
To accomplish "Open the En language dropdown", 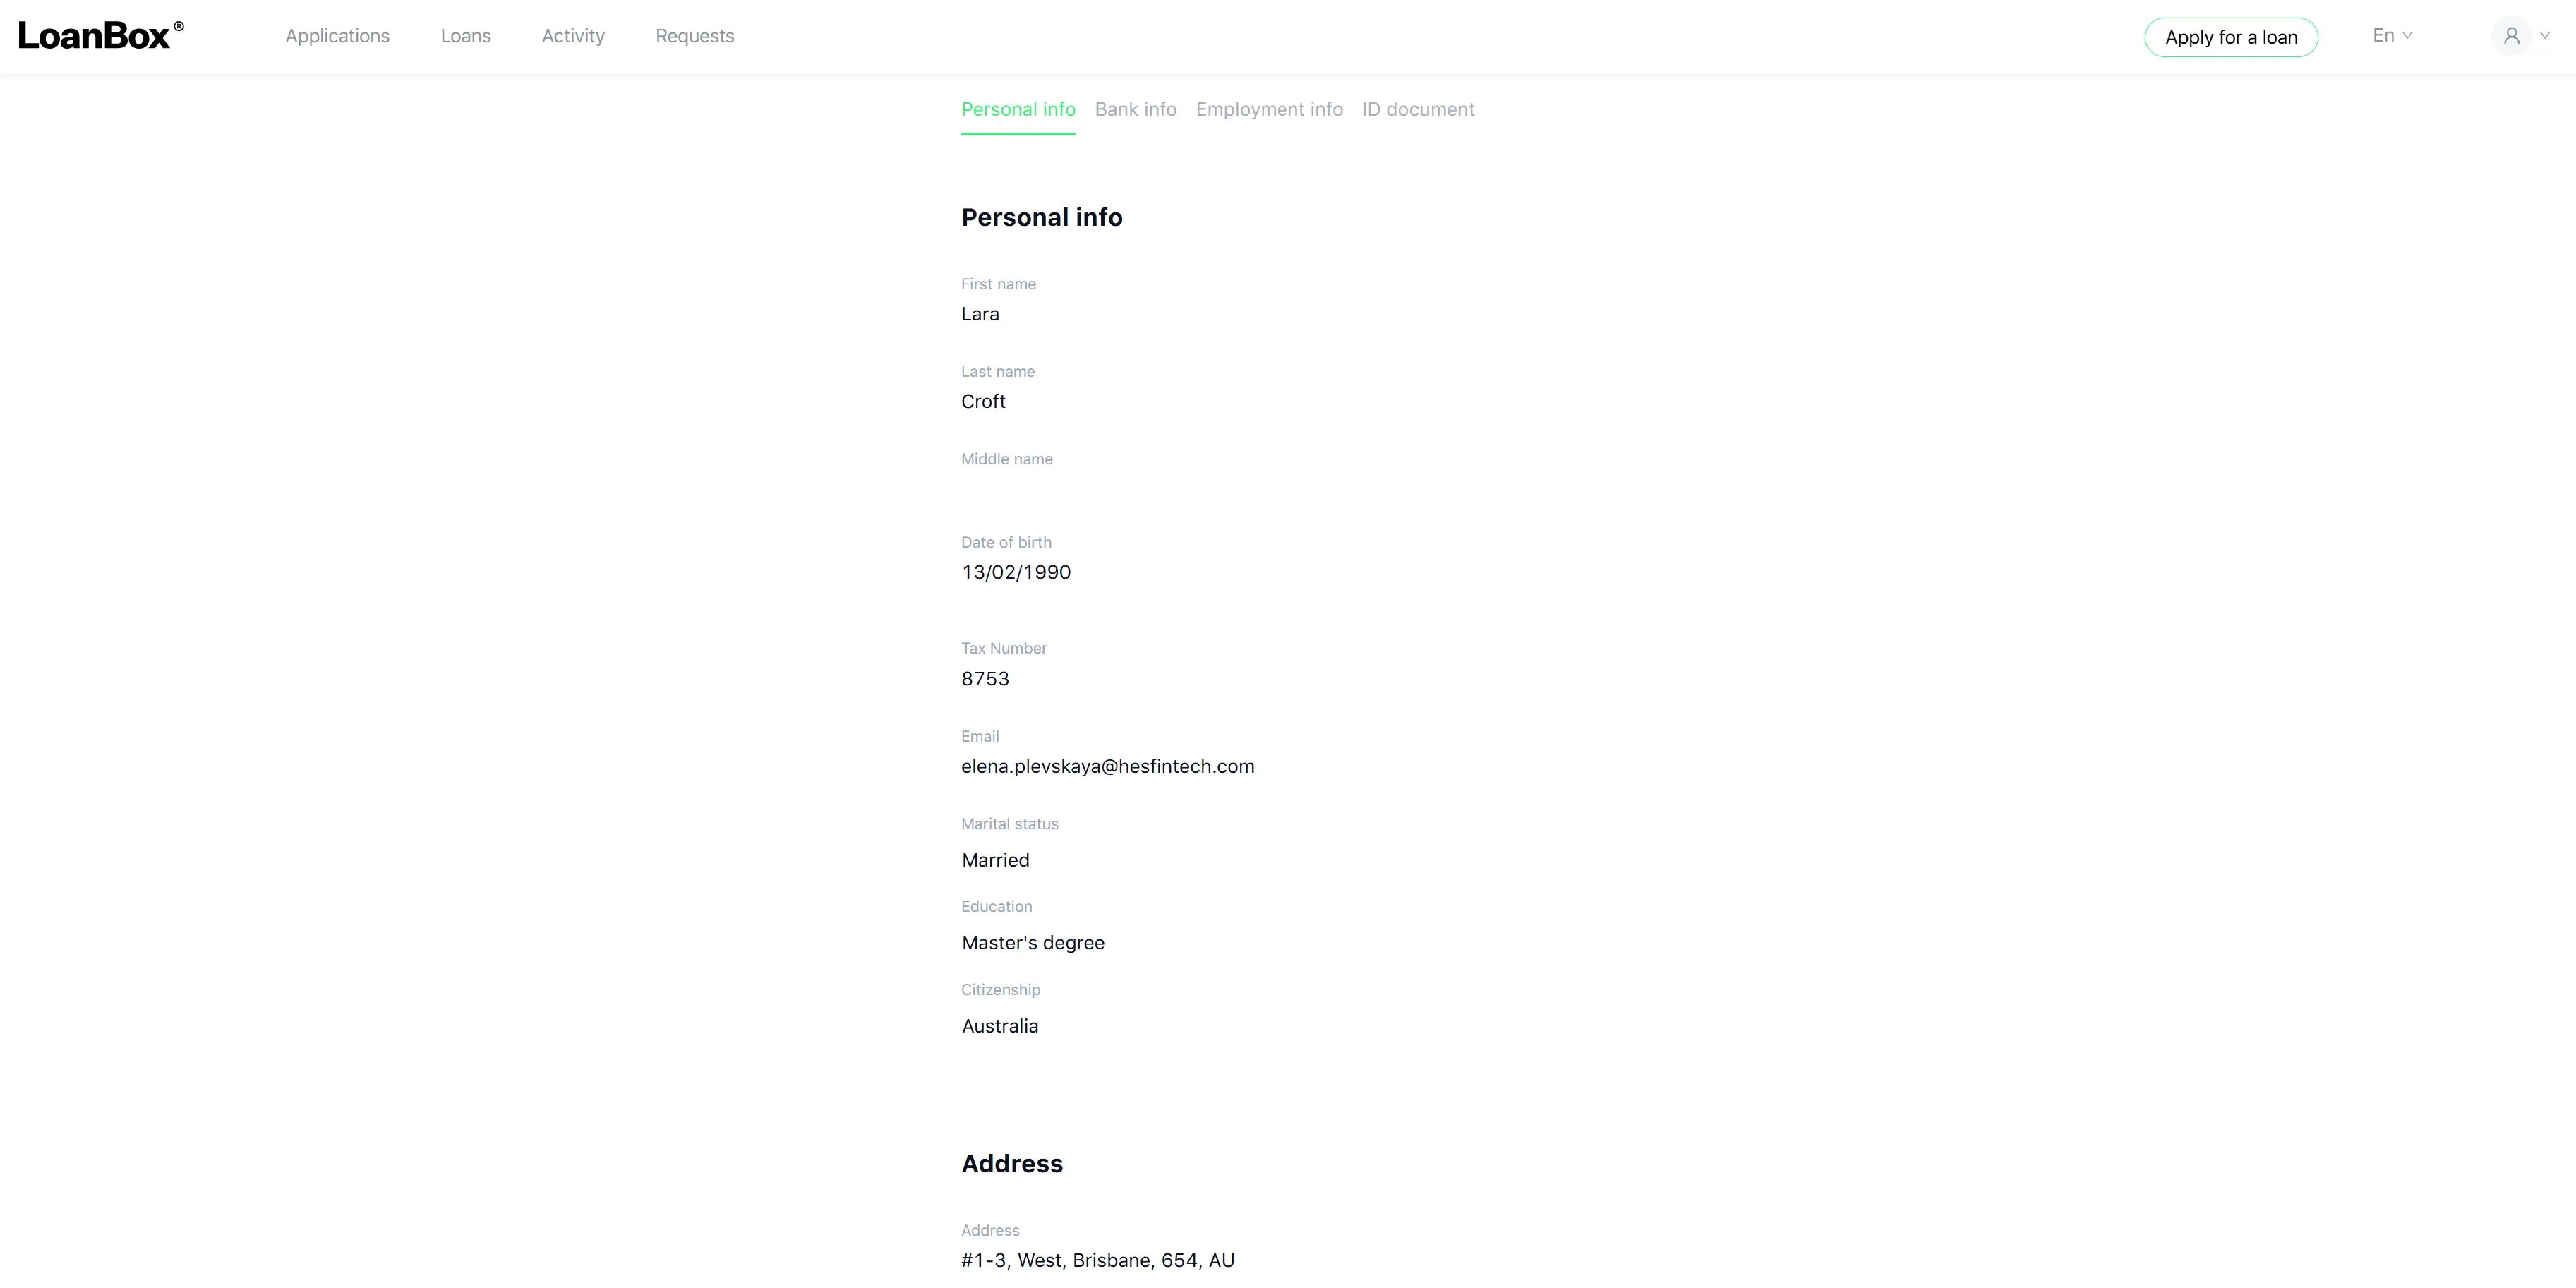I will [x=2392, y=36].
